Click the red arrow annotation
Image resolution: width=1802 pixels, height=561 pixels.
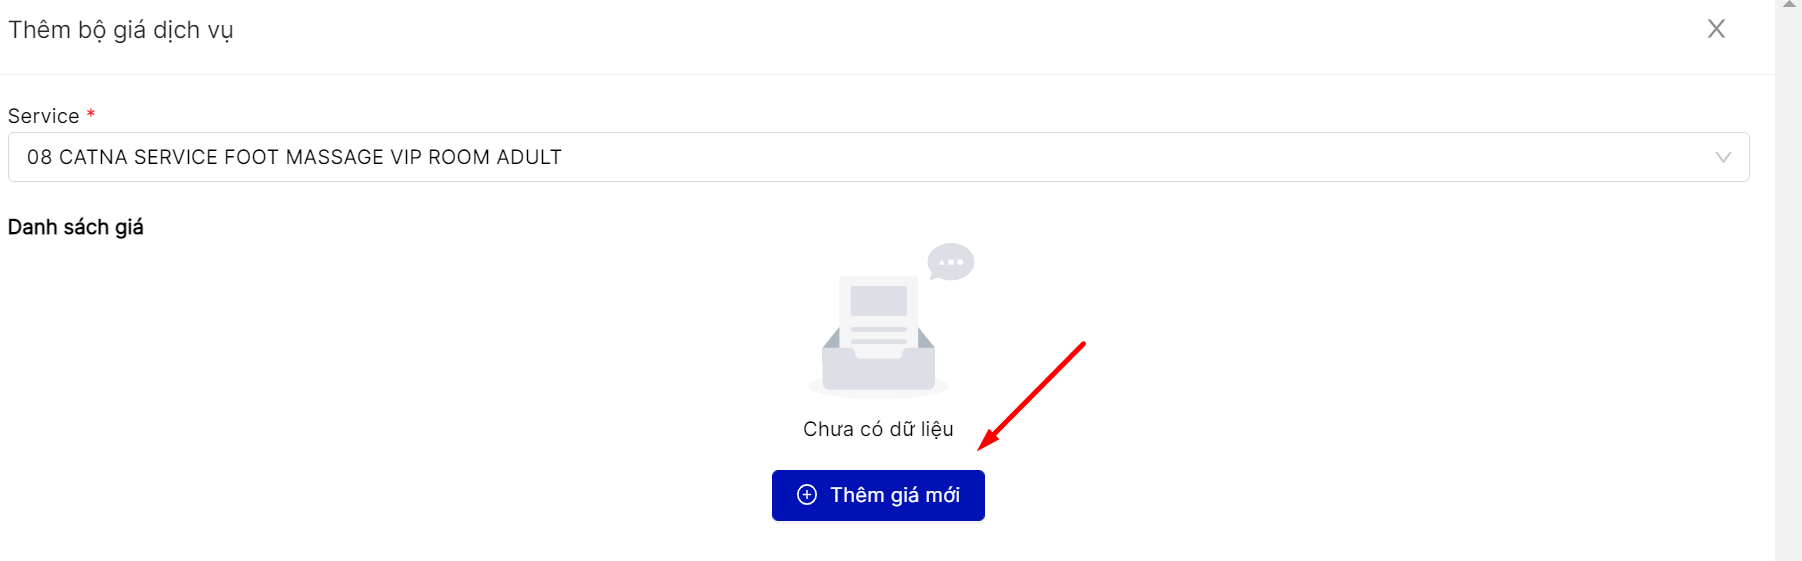1031,396
